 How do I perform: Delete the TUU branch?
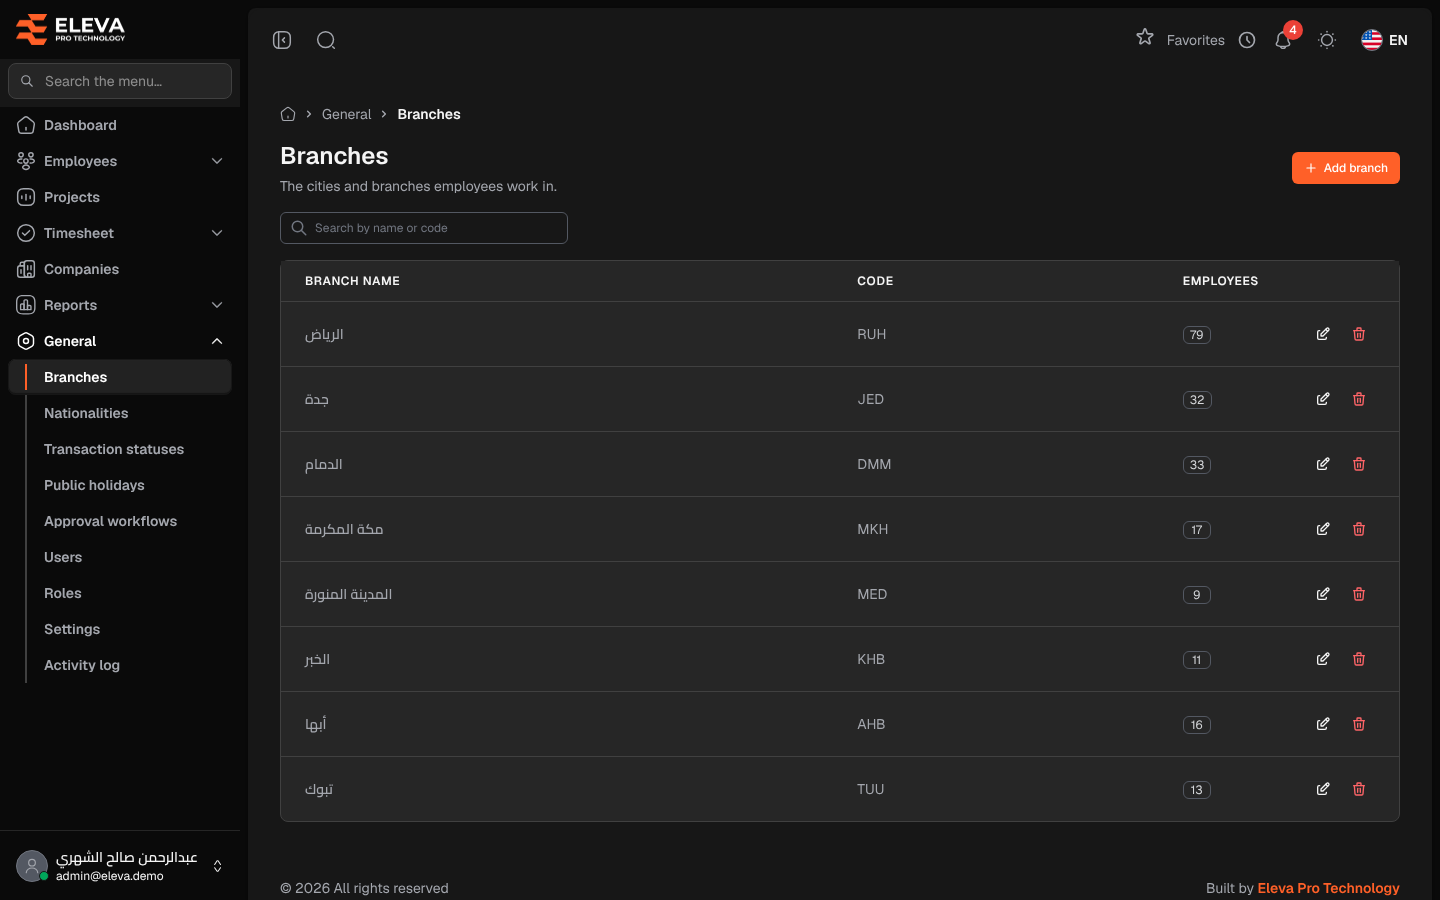(1359, 789)
